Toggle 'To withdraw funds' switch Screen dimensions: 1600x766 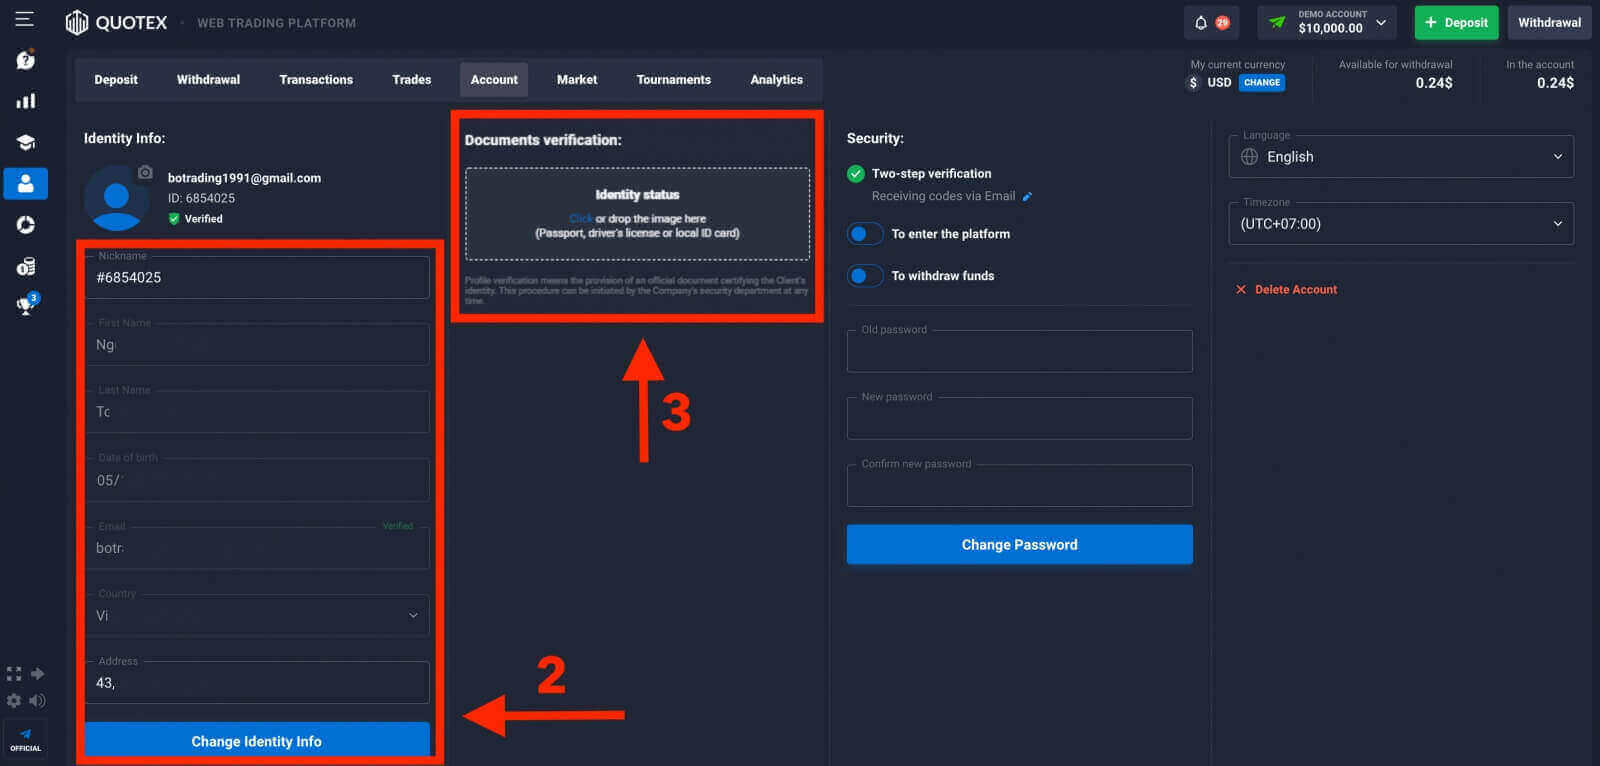(864, 276)
